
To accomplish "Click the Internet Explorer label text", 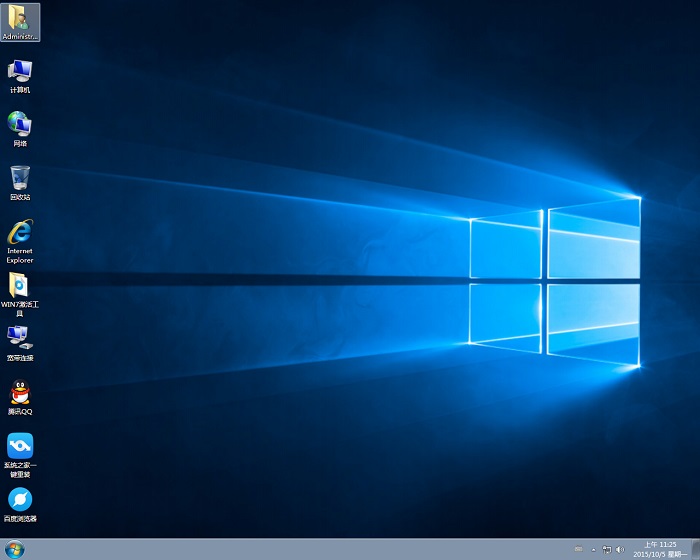I will point(19,256).
